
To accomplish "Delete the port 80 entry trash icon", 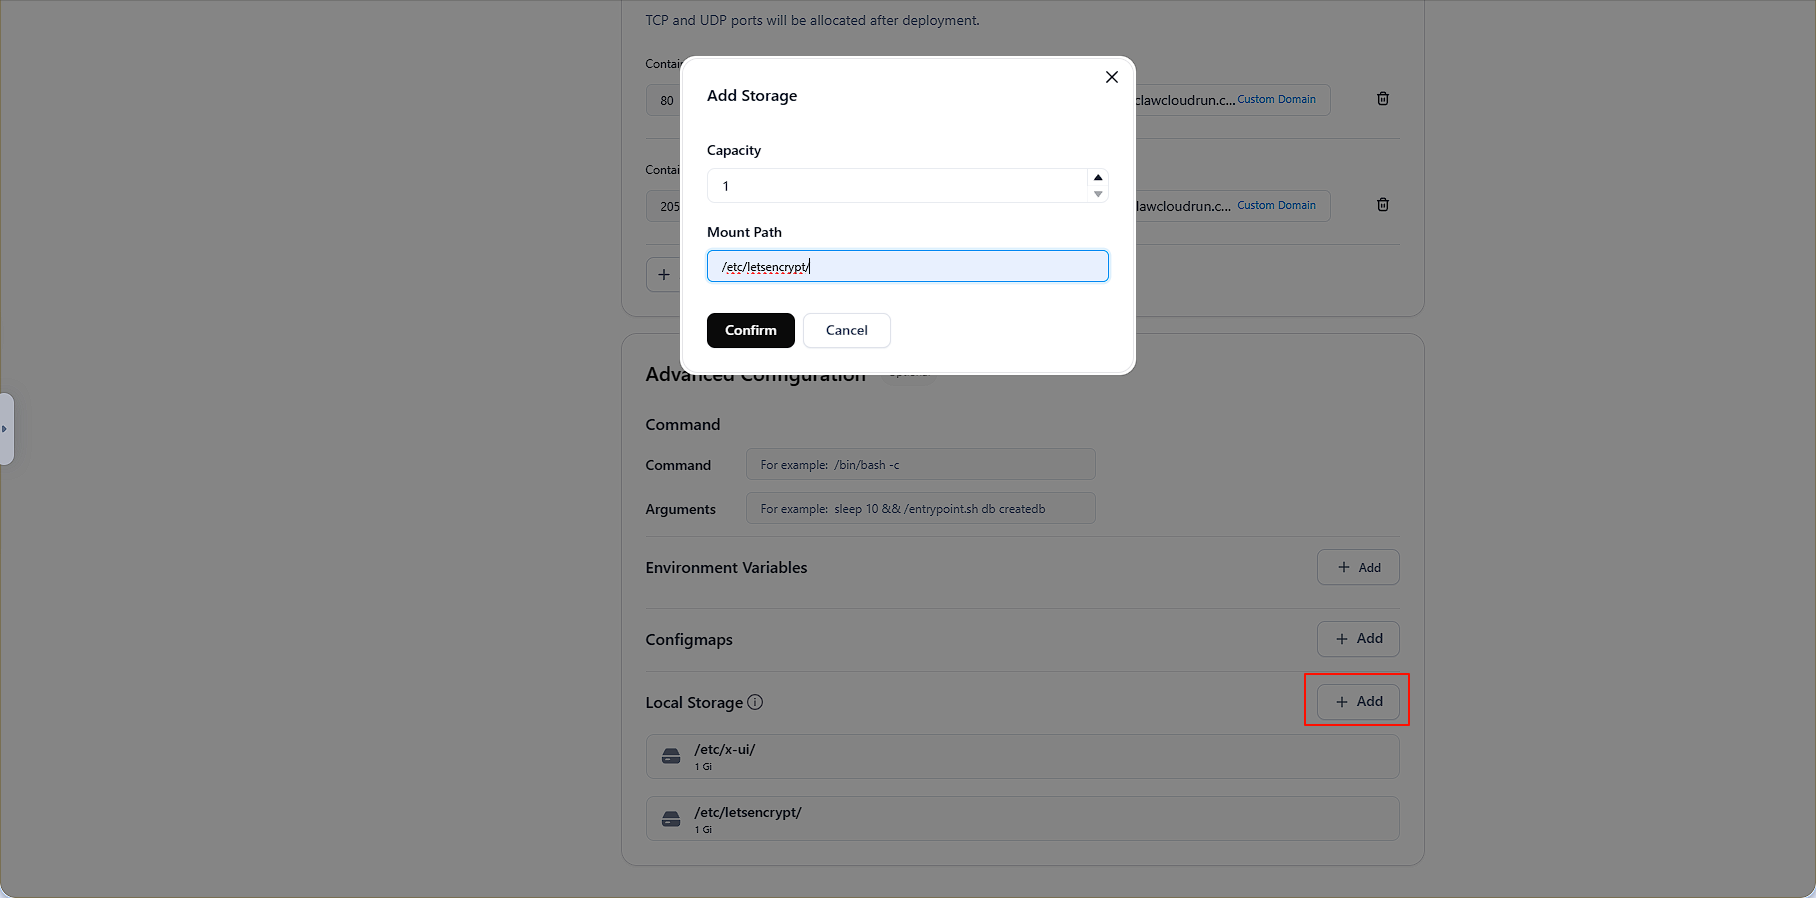I will click(x=1383, y=99).
